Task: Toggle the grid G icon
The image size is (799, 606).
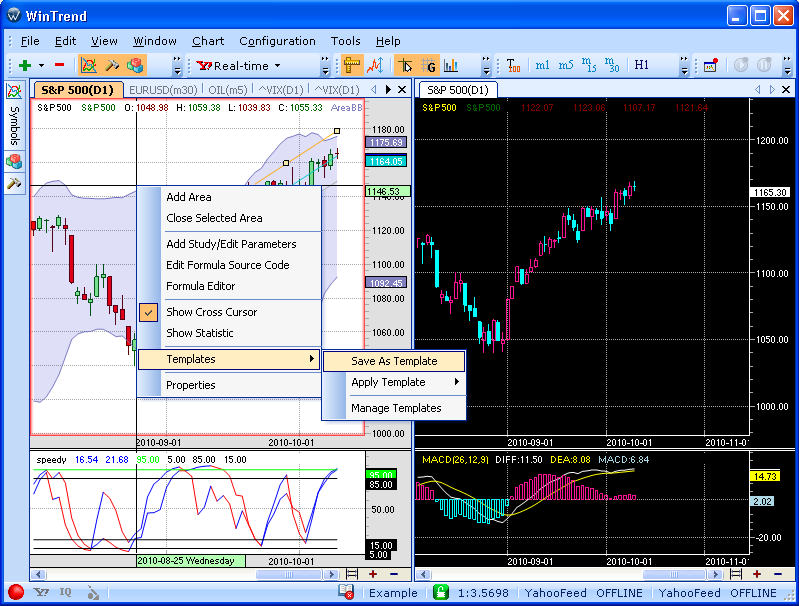Action: 428,65
